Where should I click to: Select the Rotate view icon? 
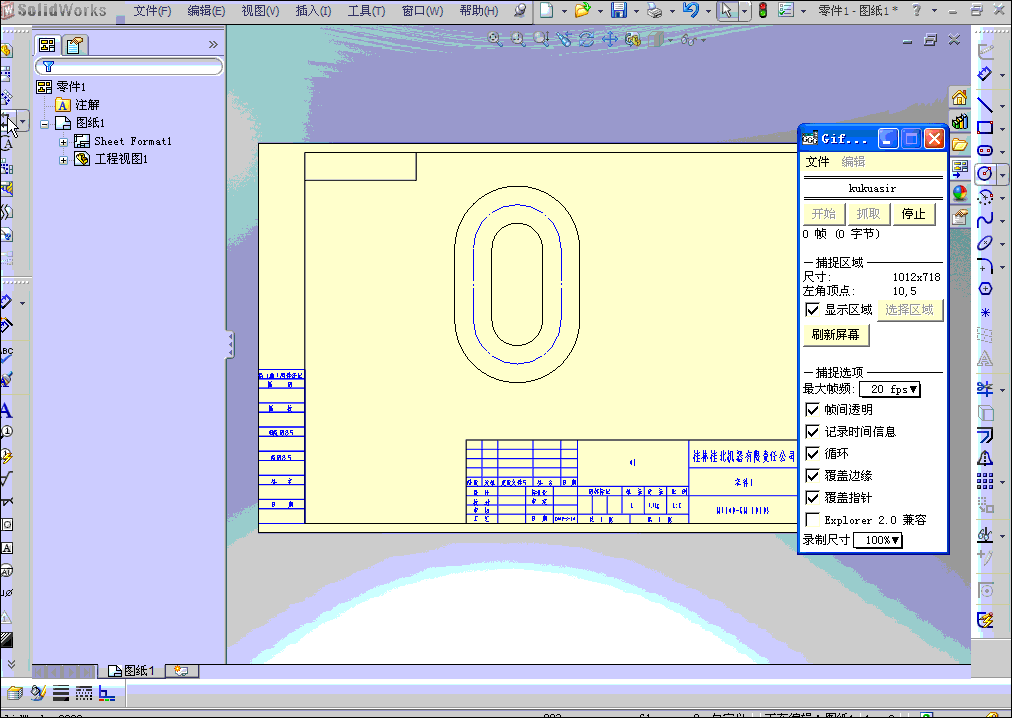tap(587, 39)
